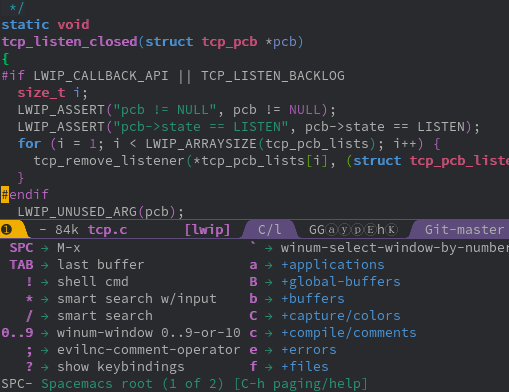Image resolution: width=509 pixels, height=392 pixels.
Task: Select '? → show keybindings' entry
Action: click(x=105, y=367)
